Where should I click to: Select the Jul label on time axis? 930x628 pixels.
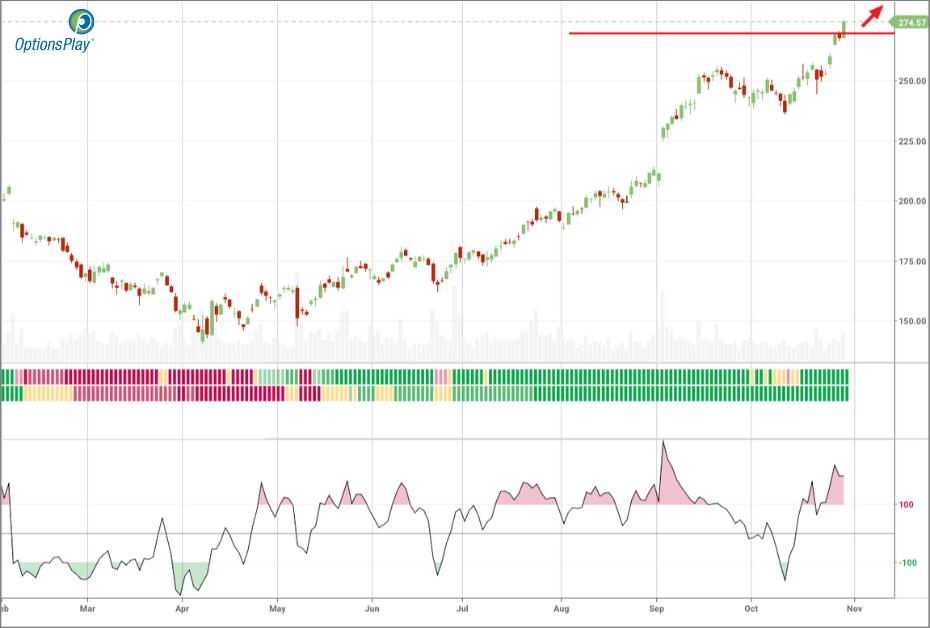coord(462,607)
